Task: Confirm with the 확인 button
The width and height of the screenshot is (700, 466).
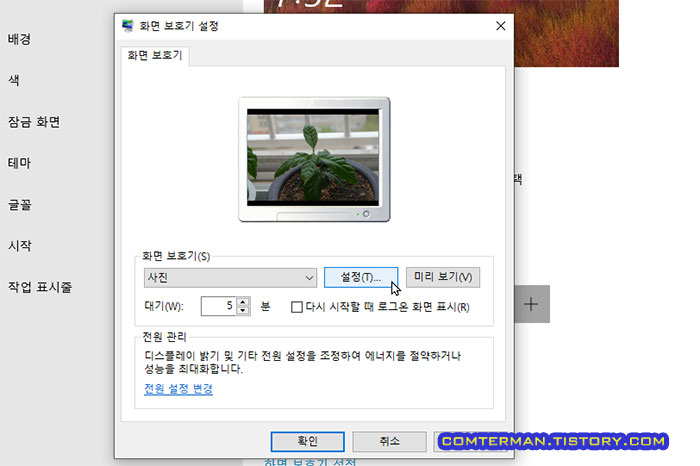Action: pos(308,441)
